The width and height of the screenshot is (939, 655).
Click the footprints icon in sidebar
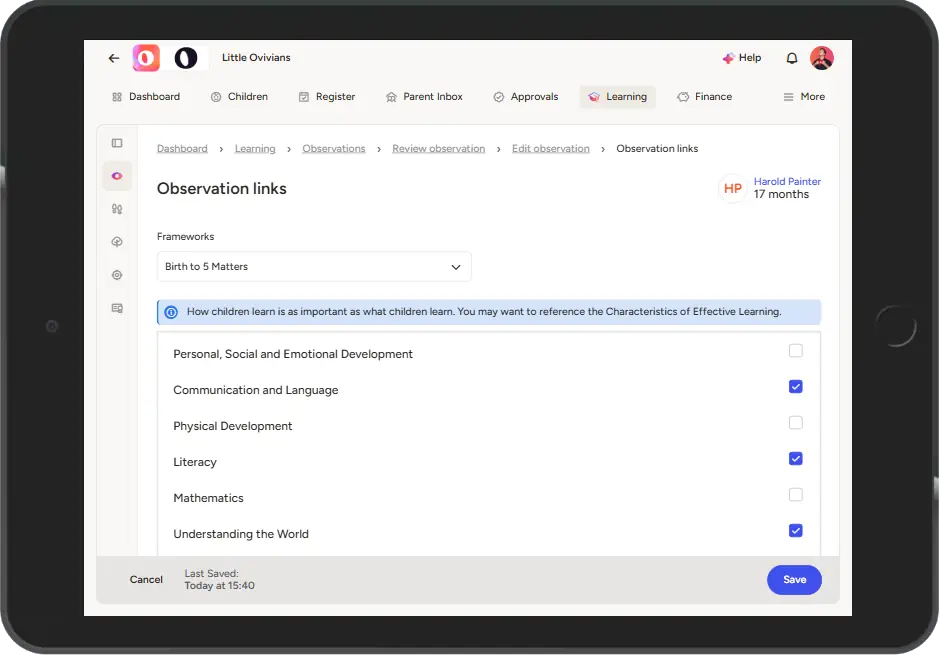coord(117,209)
